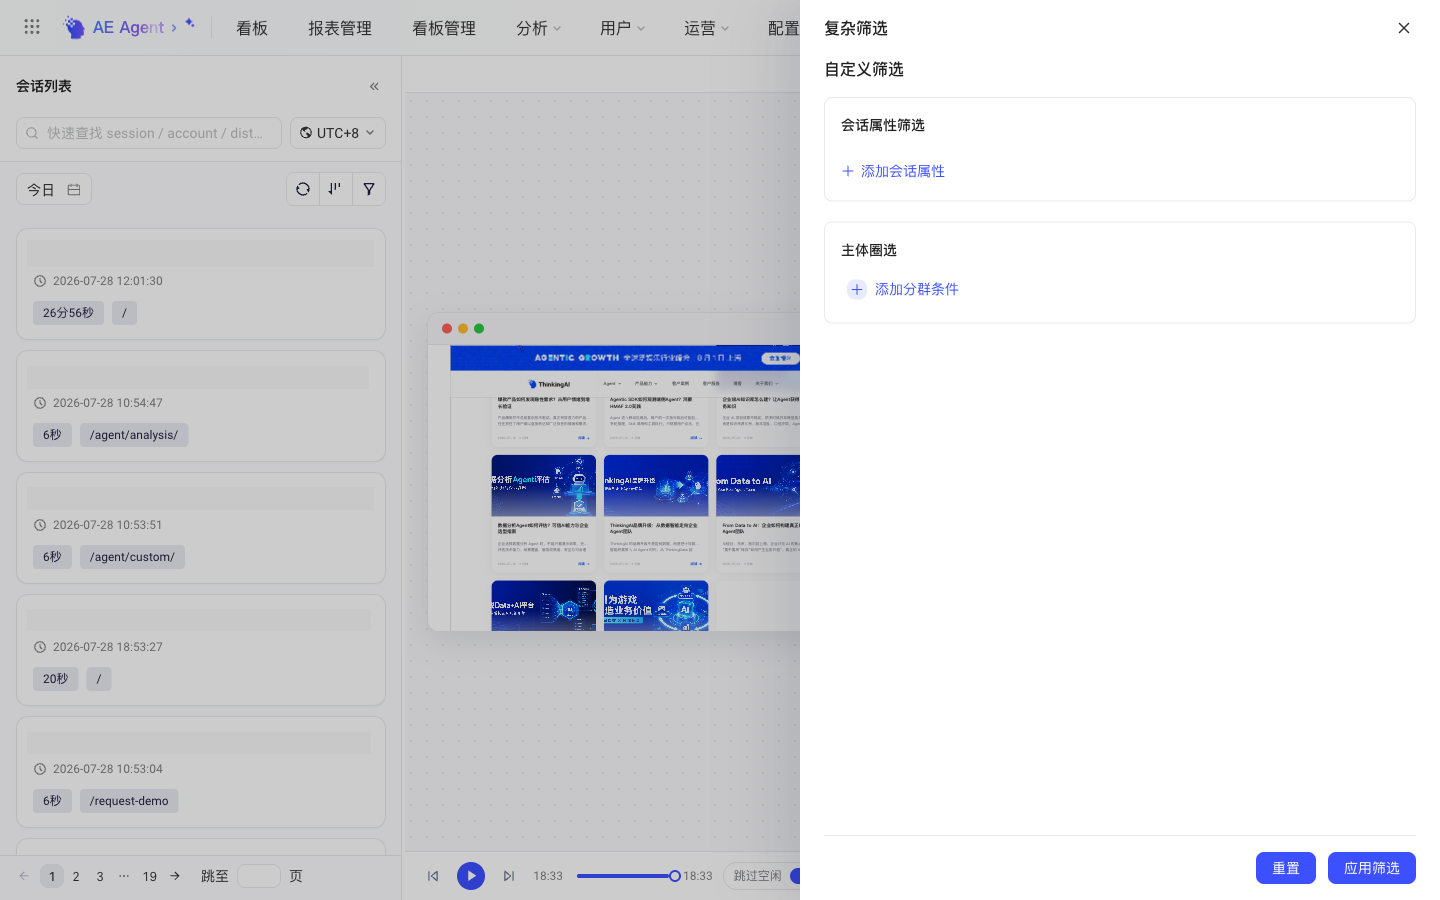Image resolution: width=1440 pixels, height=900 pixels.
Task: Expand the 运营 menu
Action: point(706,28)
